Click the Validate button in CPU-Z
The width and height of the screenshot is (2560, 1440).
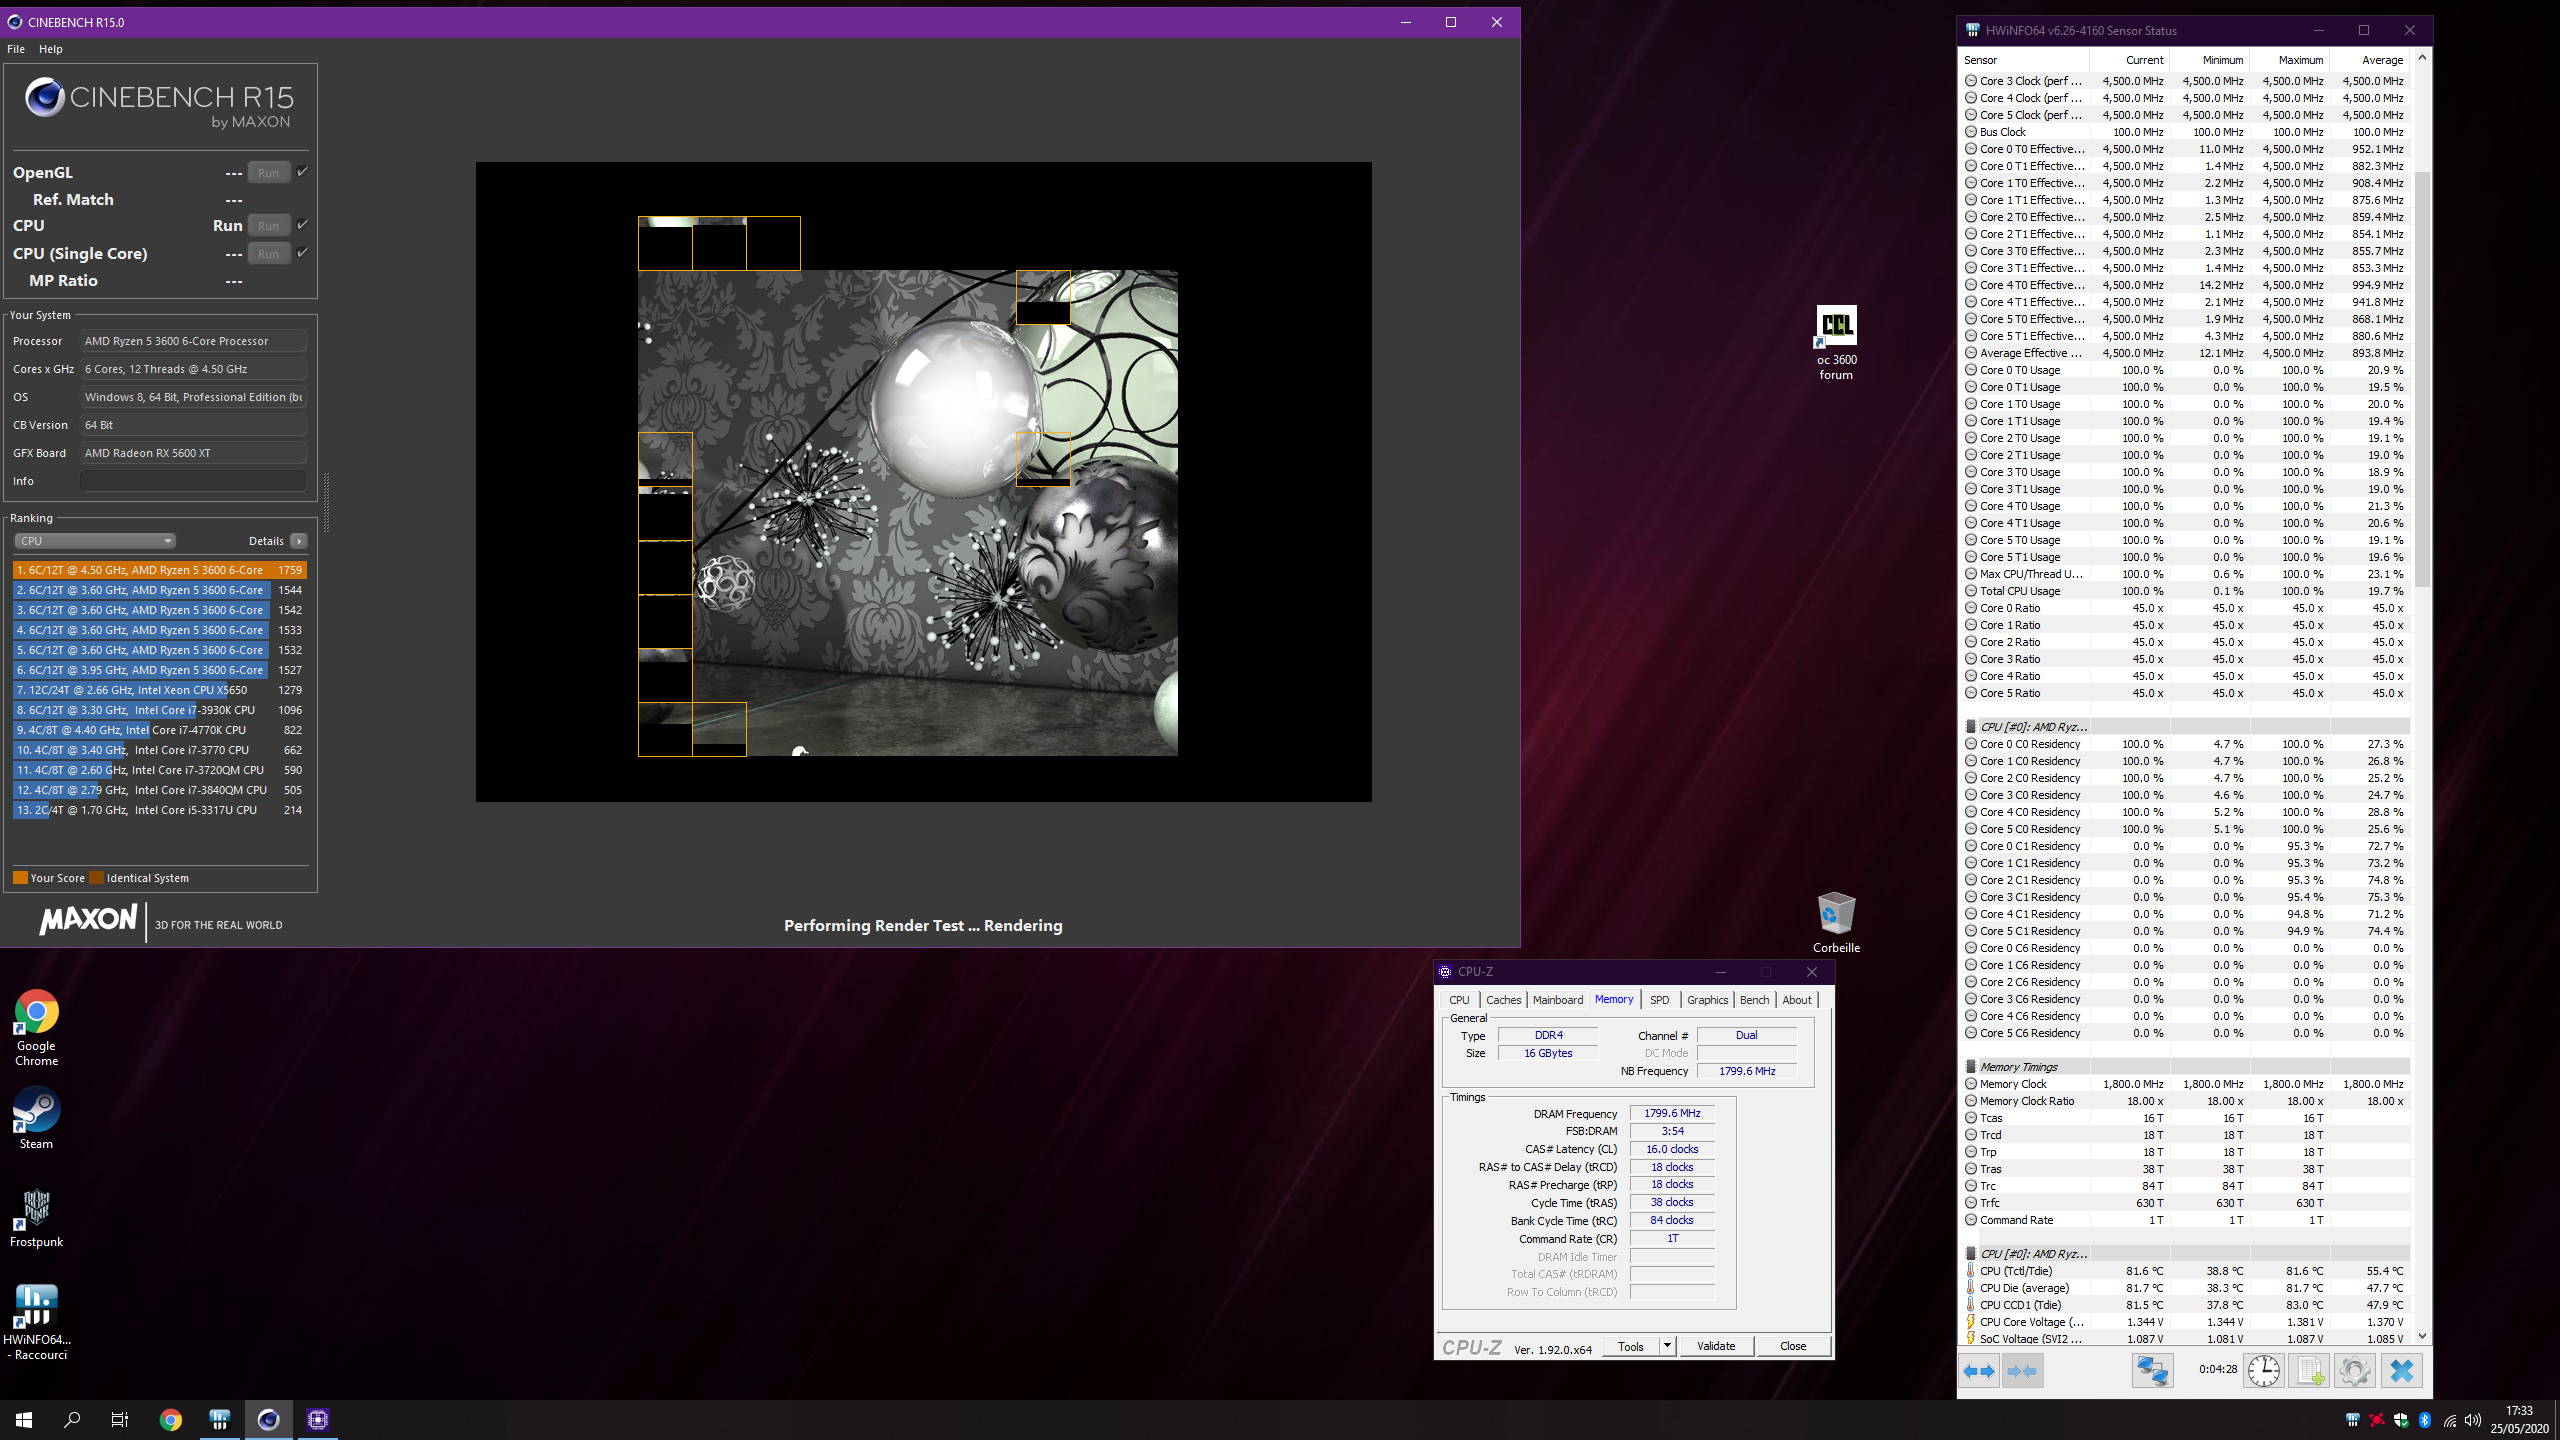pyautogui.click(x=1716, y=1346)
